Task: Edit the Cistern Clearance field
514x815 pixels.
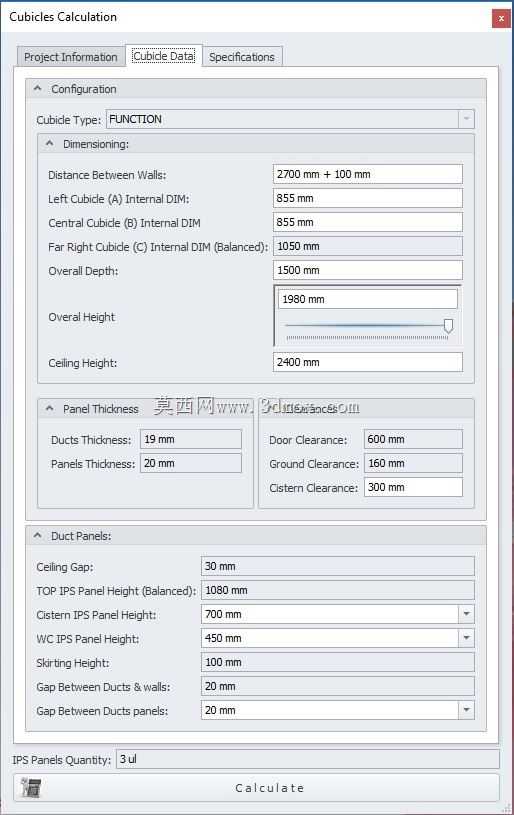Action: pos(413,487)
